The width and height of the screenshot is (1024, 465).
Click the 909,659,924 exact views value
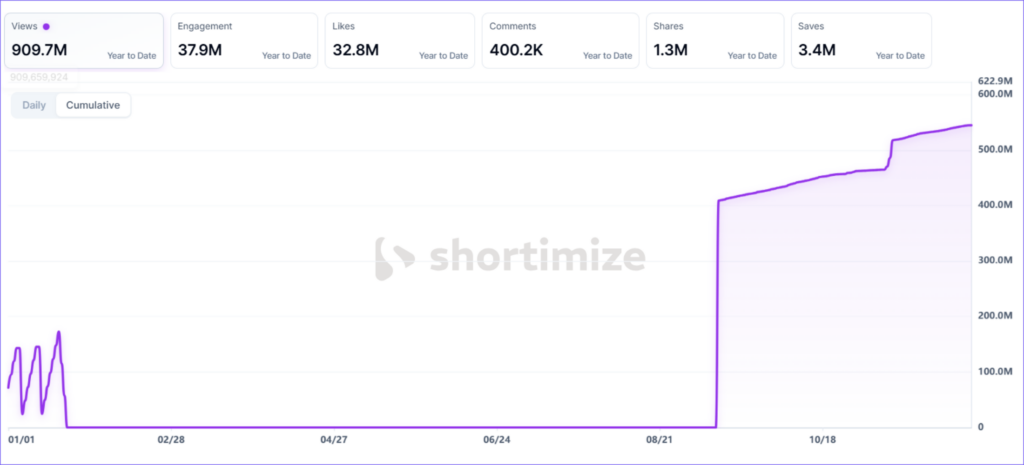39,77
